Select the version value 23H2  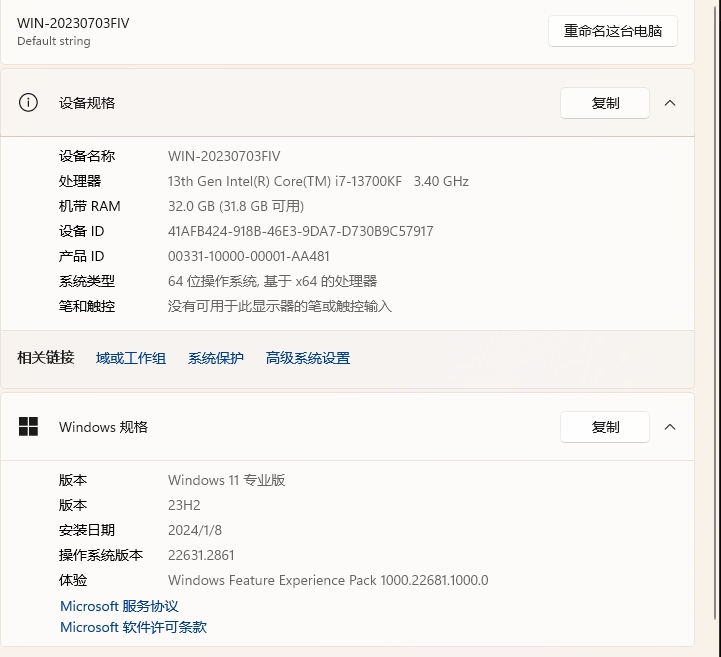point(184,505)
